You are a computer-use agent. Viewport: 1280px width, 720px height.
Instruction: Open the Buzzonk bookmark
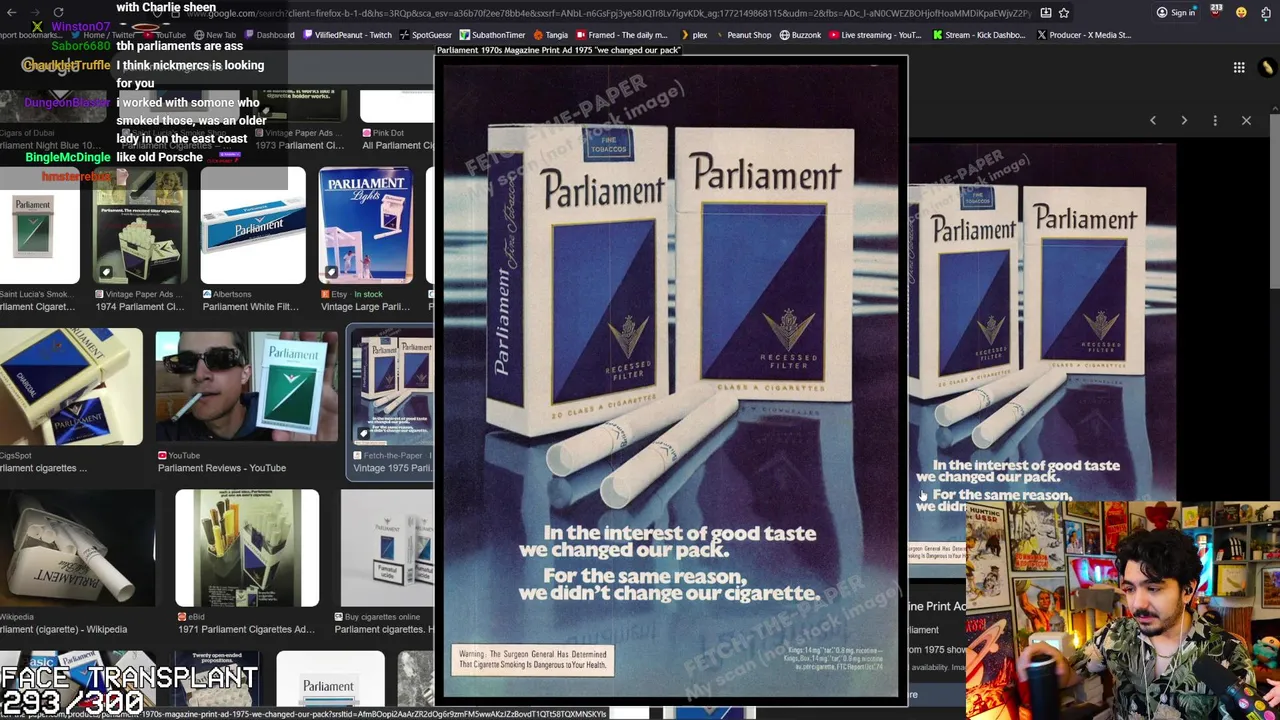tap(800, 35)
